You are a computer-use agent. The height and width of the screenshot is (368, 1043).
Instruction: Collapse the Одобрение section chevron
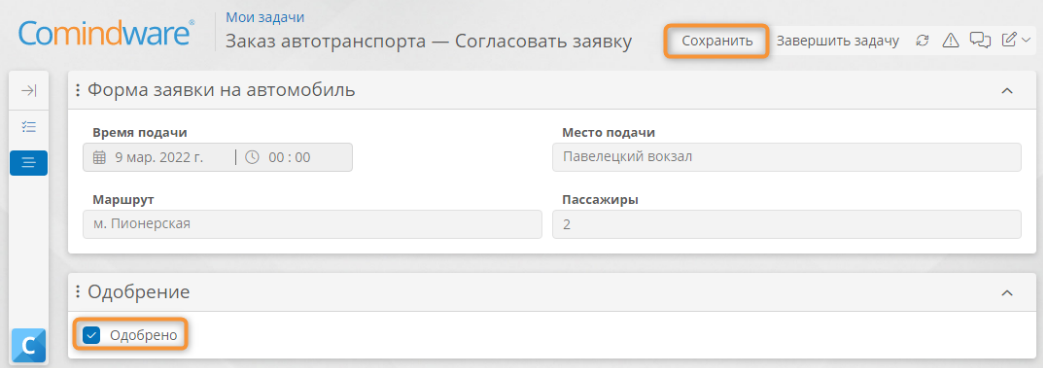click(1007, 292)
